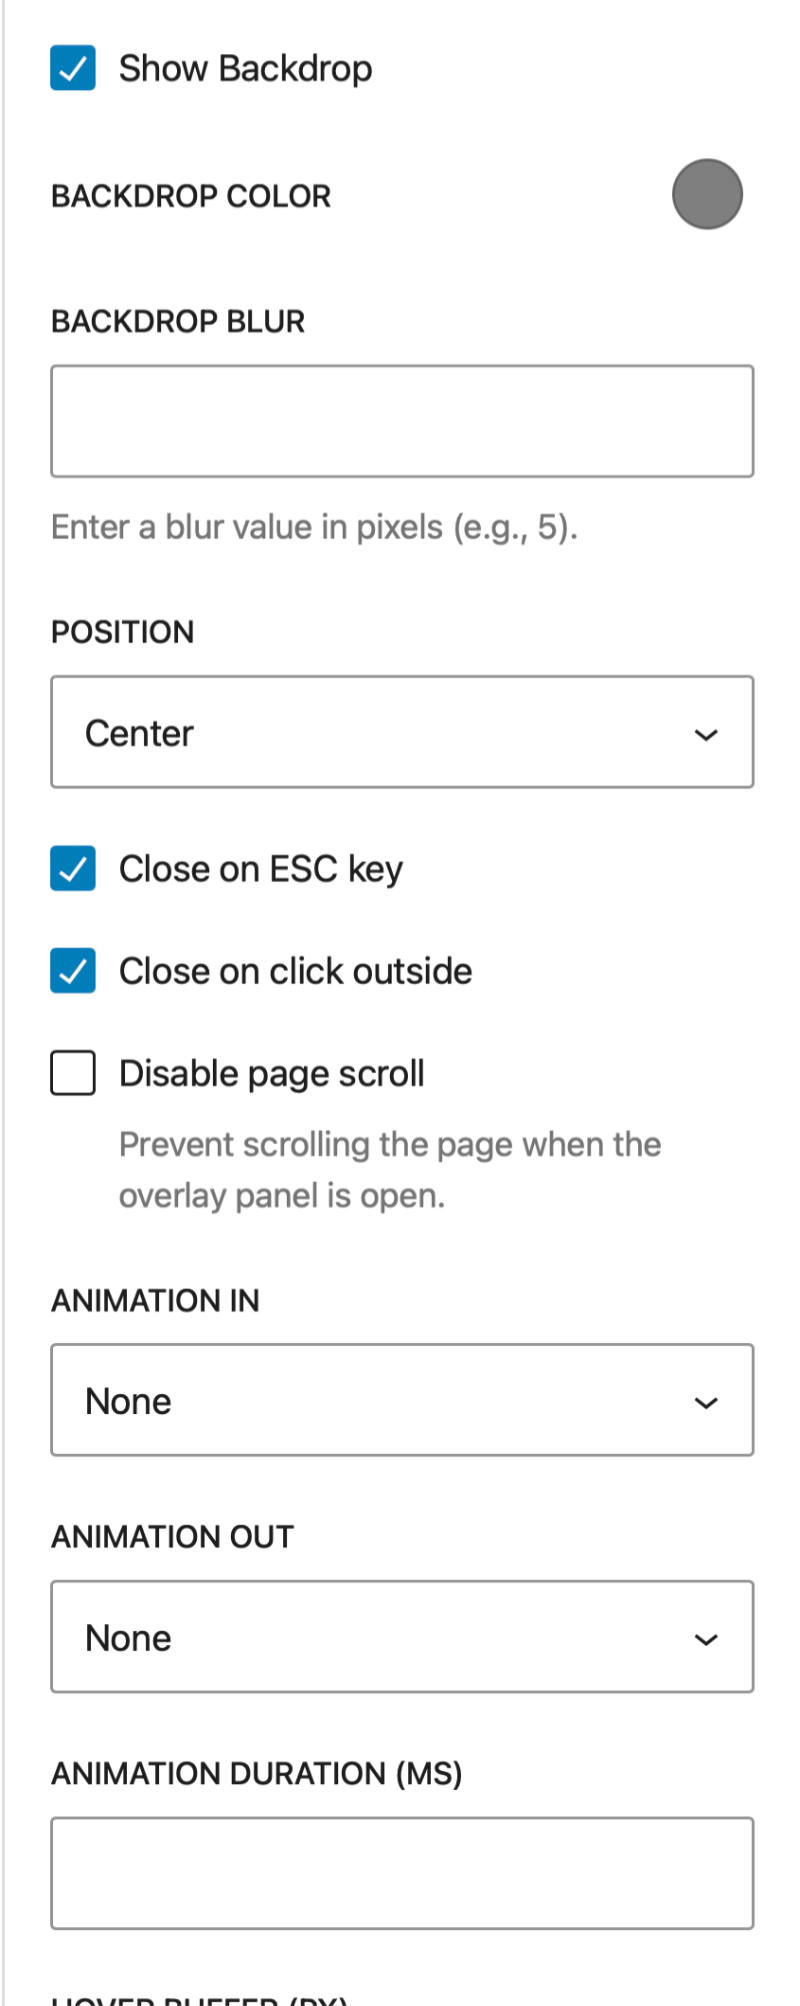
Task: Disable the Close on ESC key option
Action: (72, 869)
